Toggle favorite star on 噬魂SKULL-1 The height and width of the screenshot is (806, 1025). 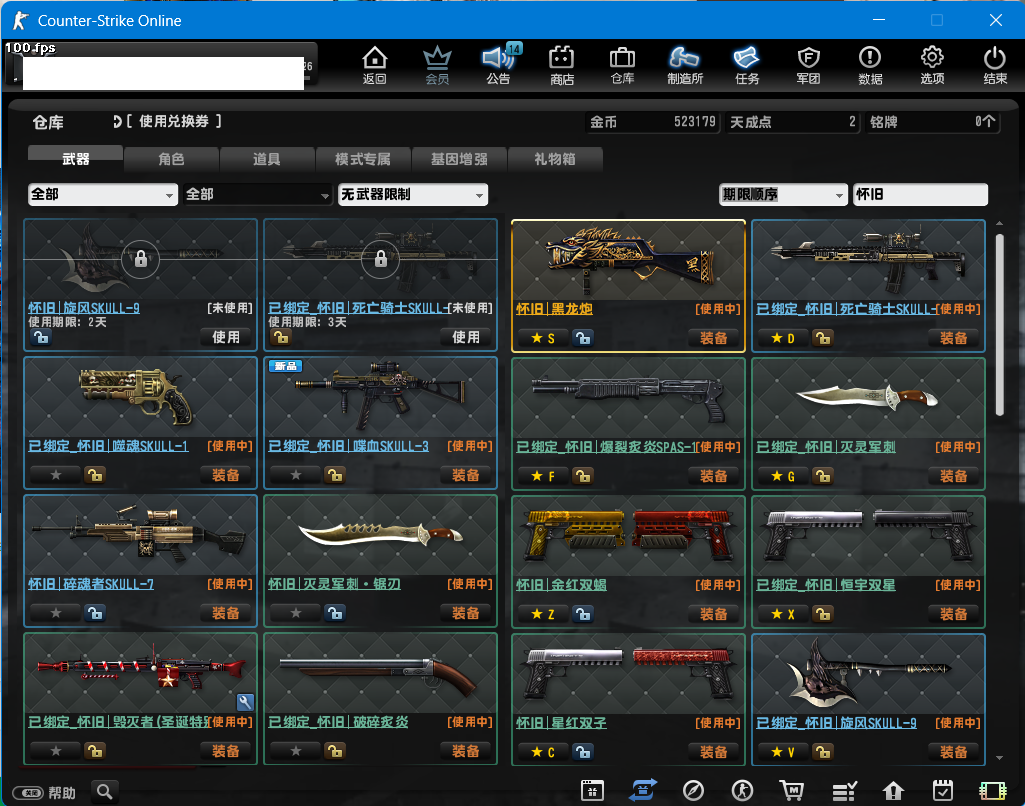[56, 475]
